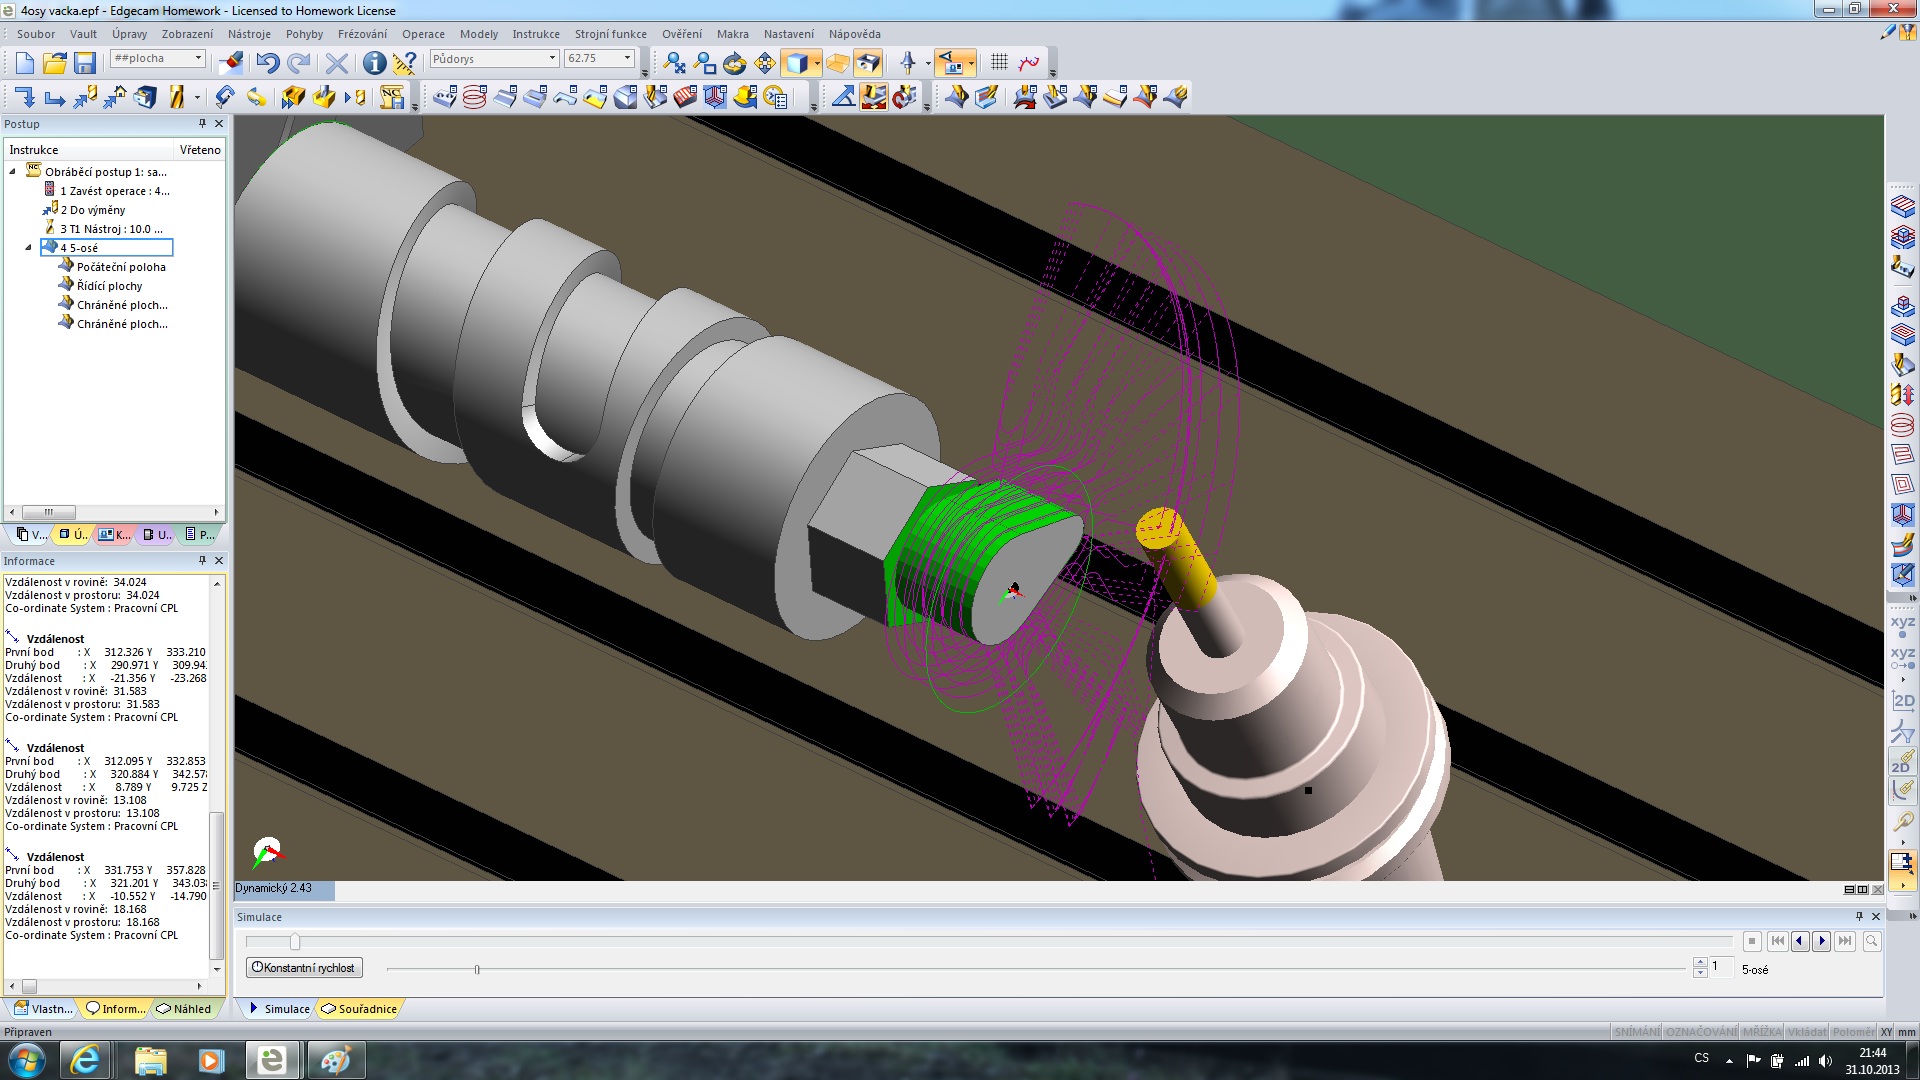Click the rotate view icon

coord(735,63)
